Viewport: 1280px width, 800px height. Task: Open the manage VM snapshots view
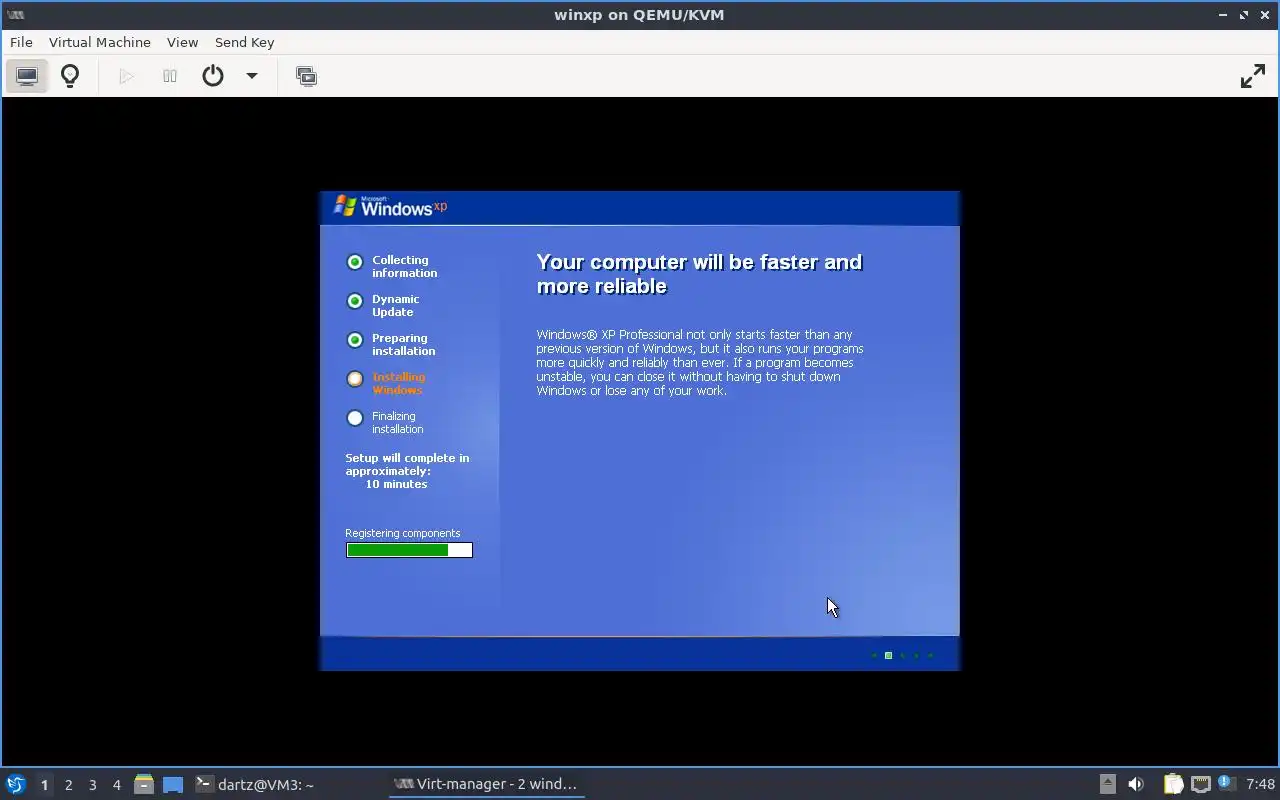pos(306,76)
